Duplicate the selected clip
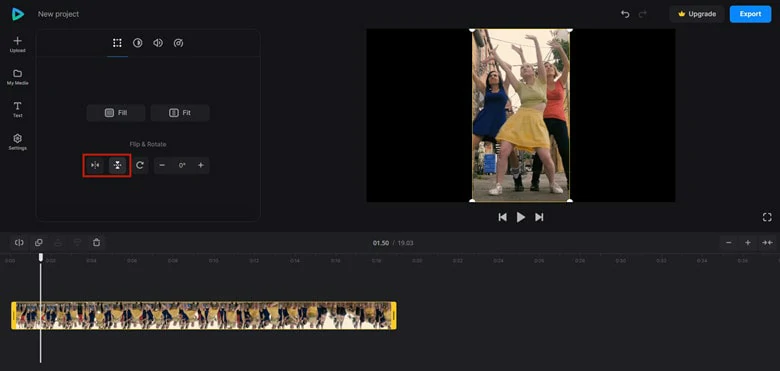The width and height of the screenshot is (780, 371). 39,243
